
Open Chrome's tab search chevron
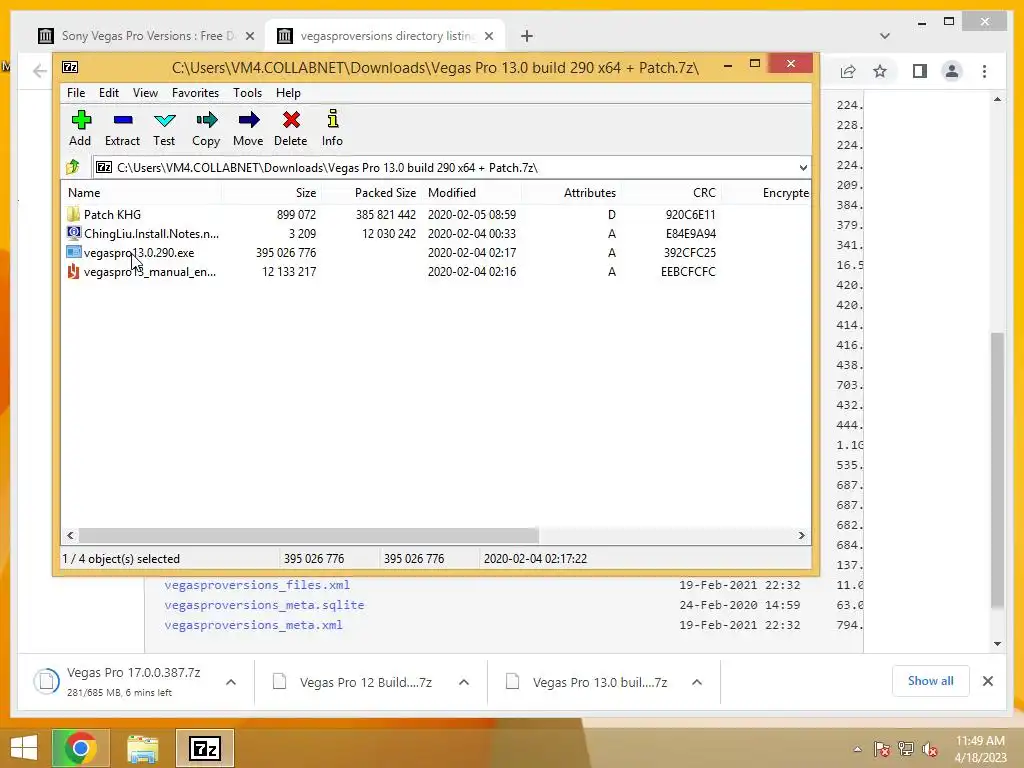click(x=885, y=36)
